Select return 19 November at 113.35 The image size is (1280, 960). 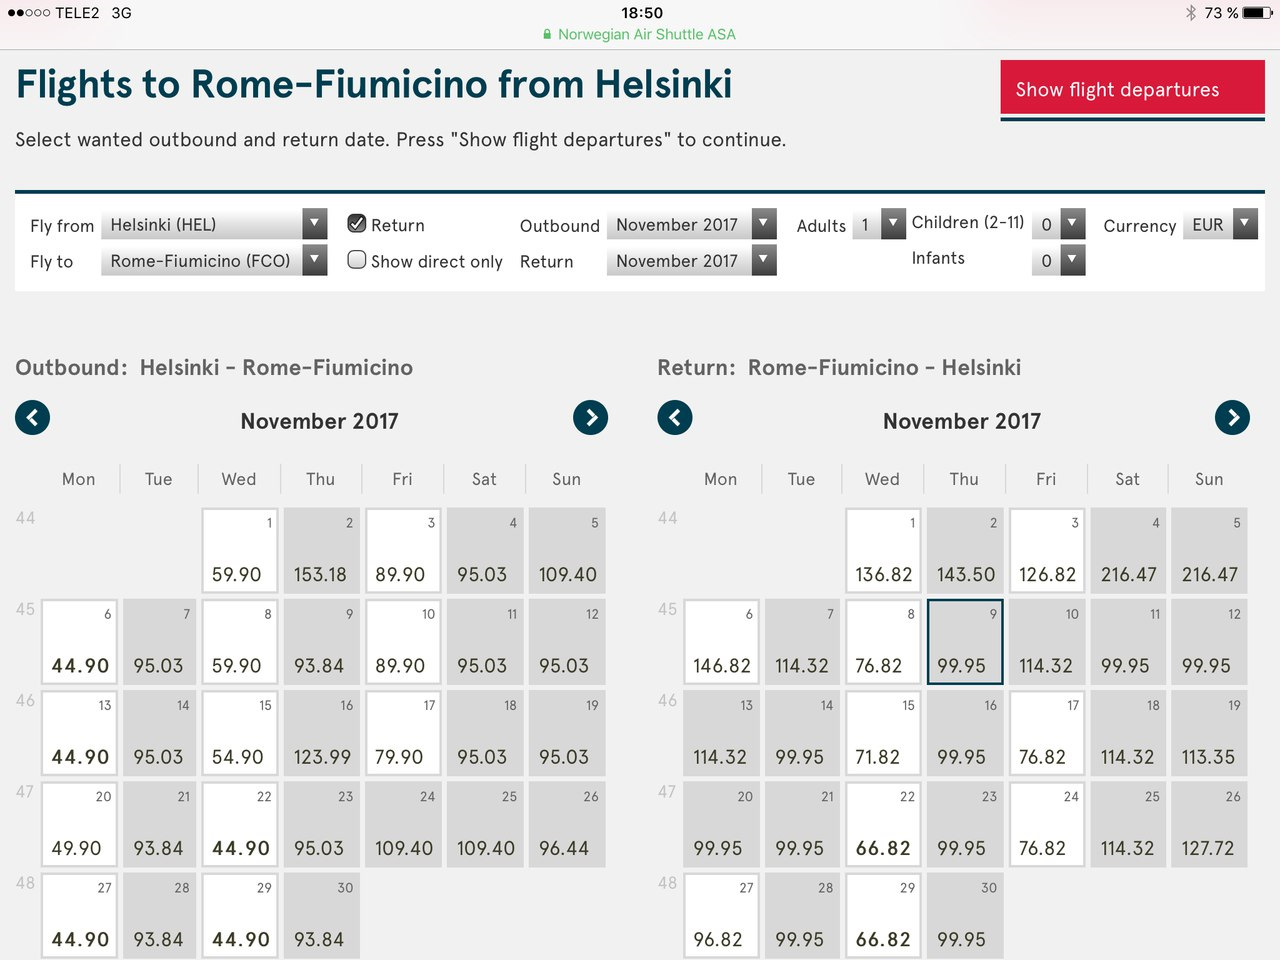coord(1209,733)
